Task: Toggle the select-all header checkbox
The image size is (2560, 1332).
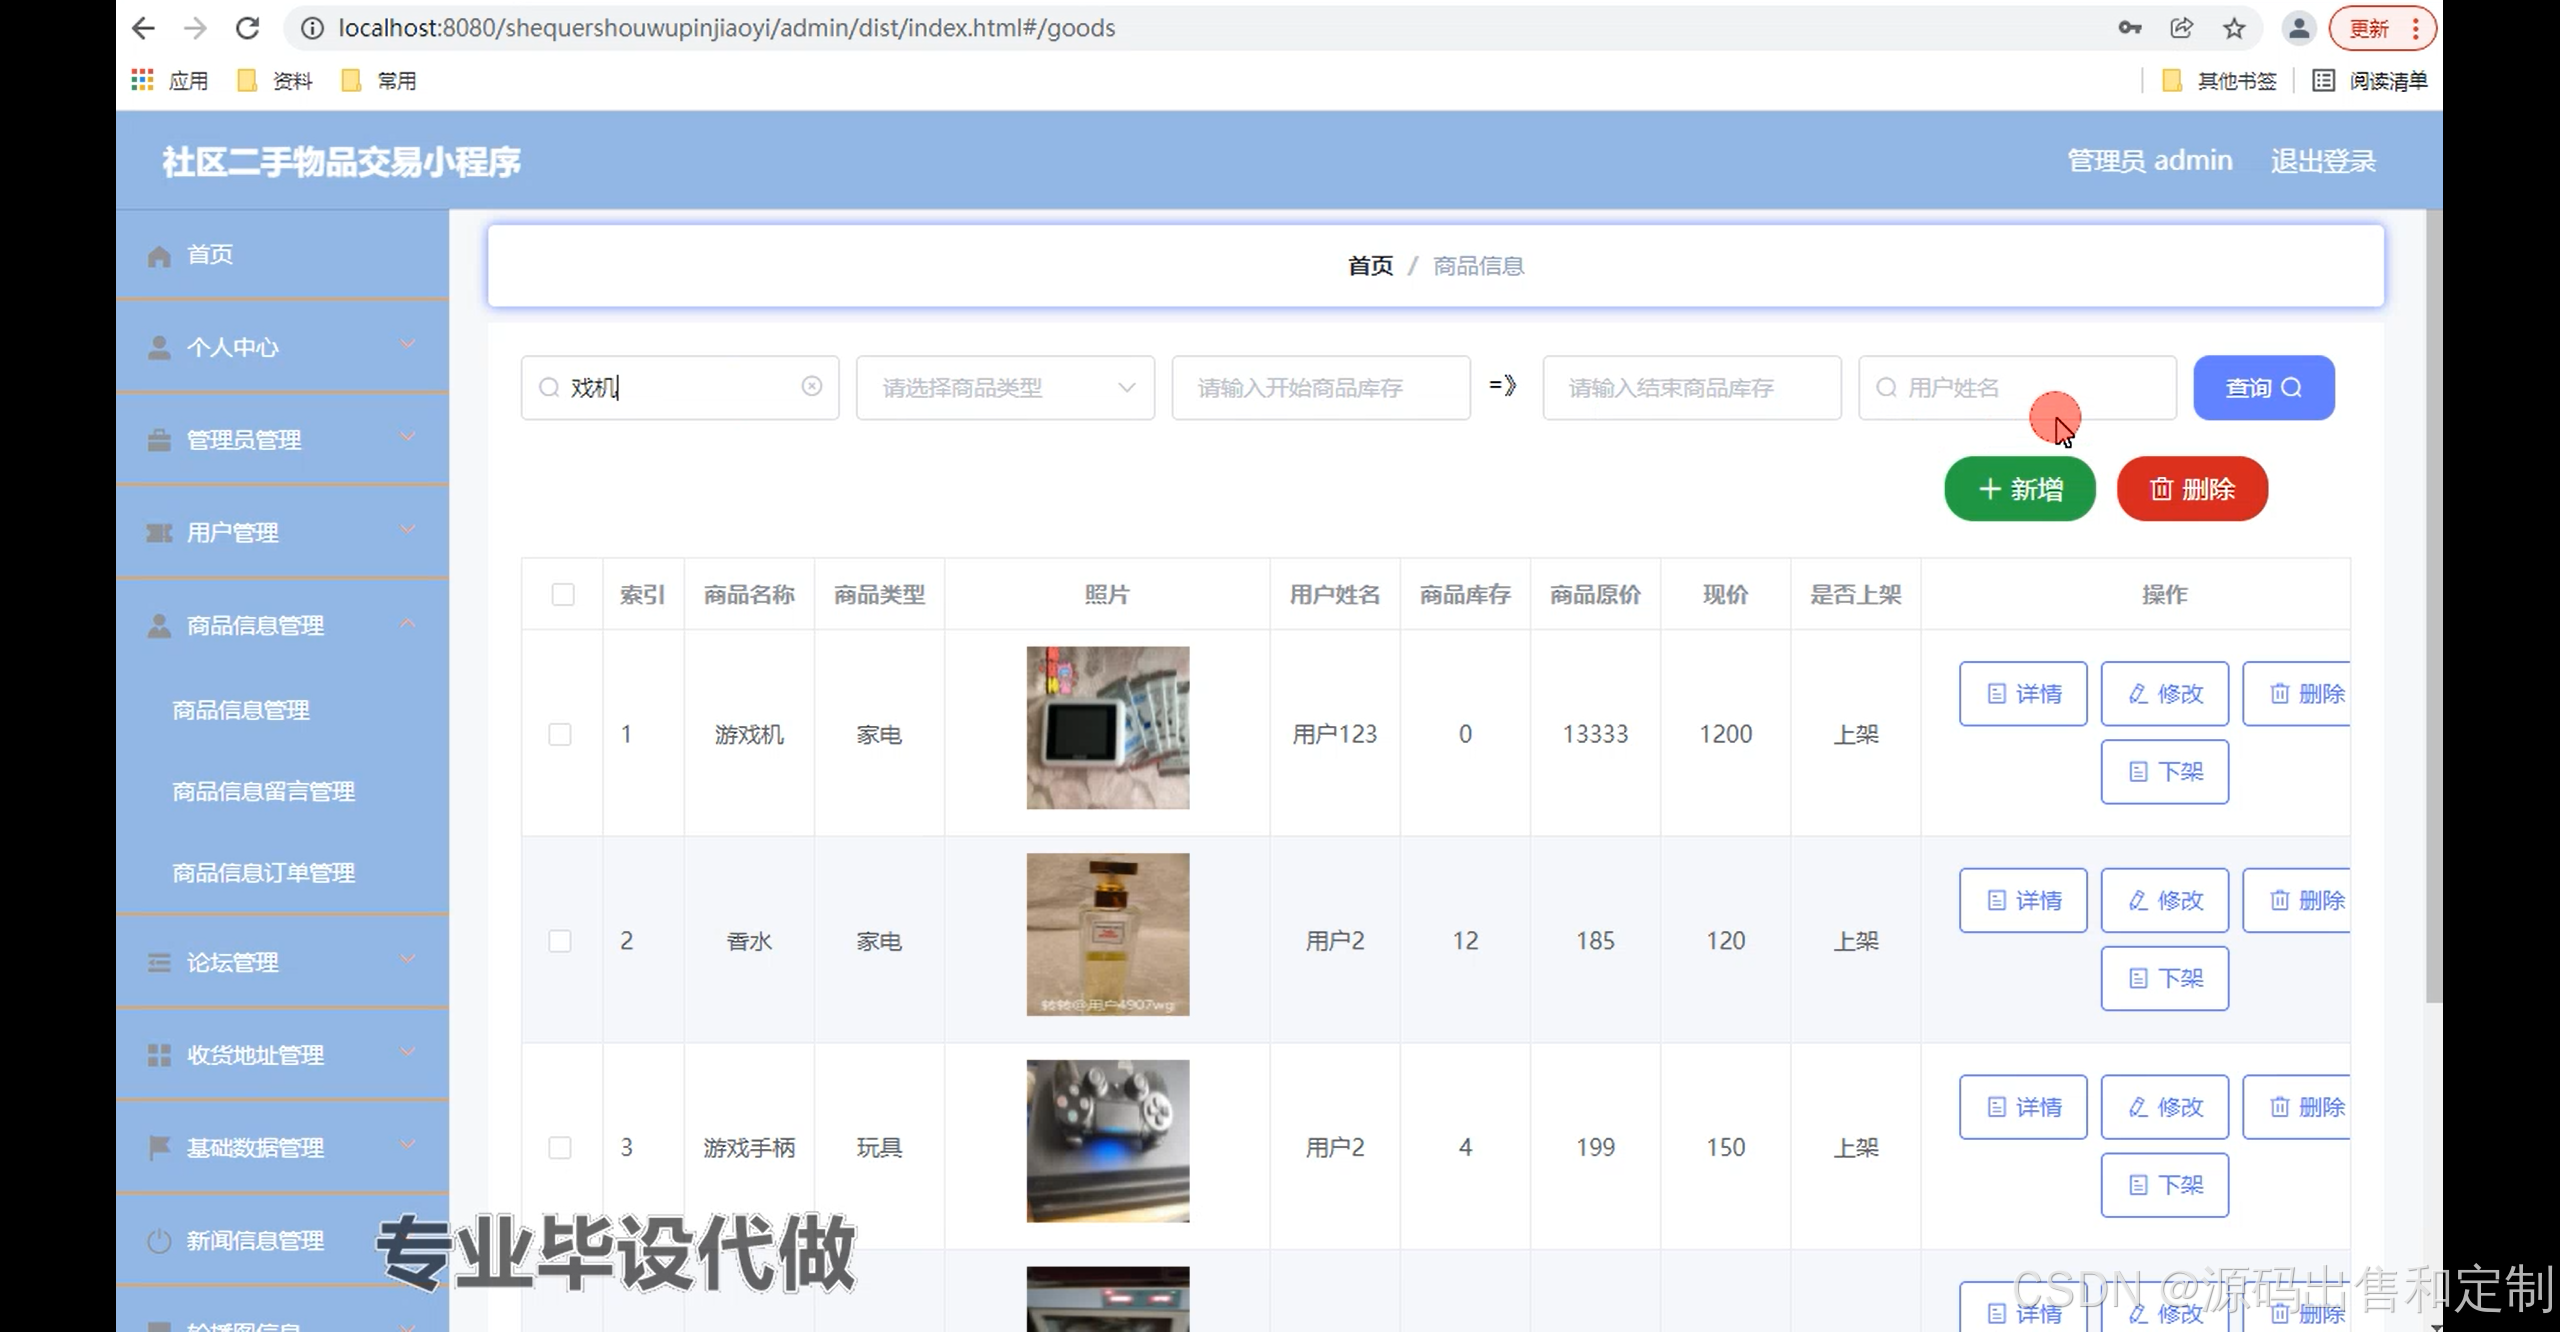Action: coord(563,595)
